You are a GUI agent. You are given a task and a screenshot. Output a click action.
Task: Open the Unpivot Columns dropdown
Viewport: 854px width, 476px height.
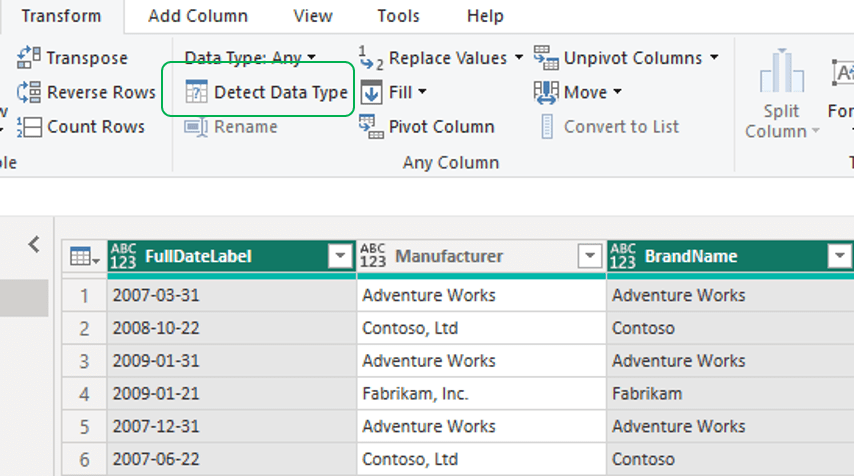(714, 58)
